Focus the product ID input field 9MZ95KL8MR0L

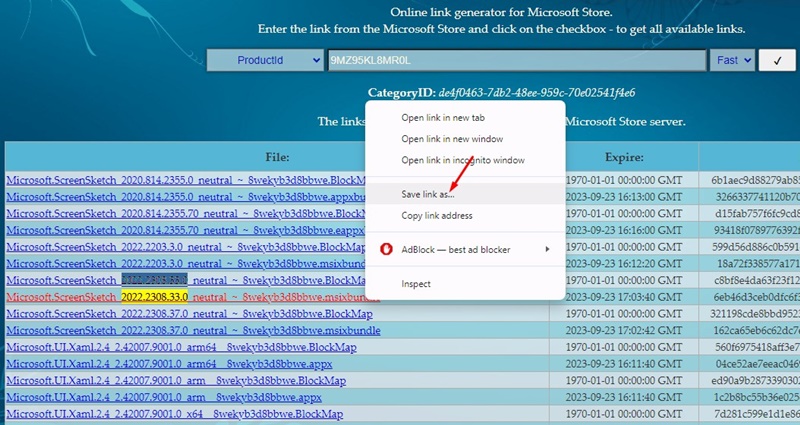[516, 60]
